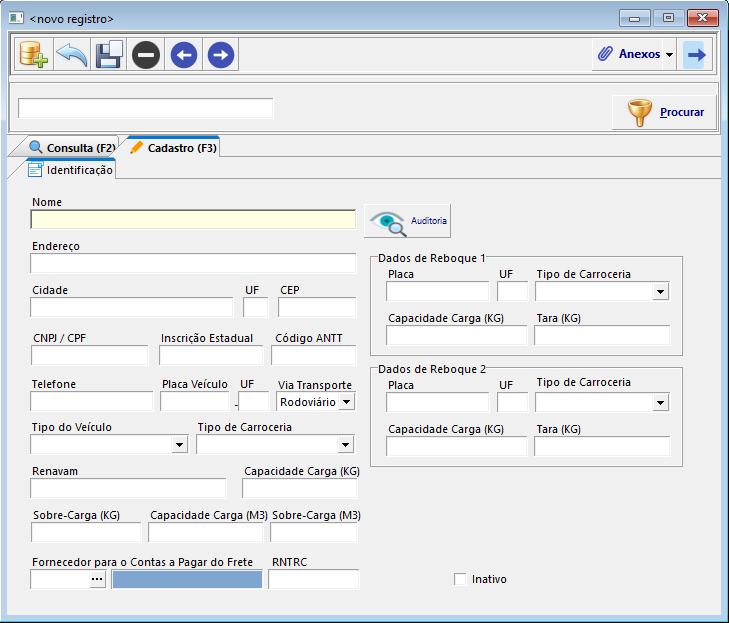This screenshot has width=729, height=623.
Task: Click the CNPJ / CPF field
Action: 90,355
